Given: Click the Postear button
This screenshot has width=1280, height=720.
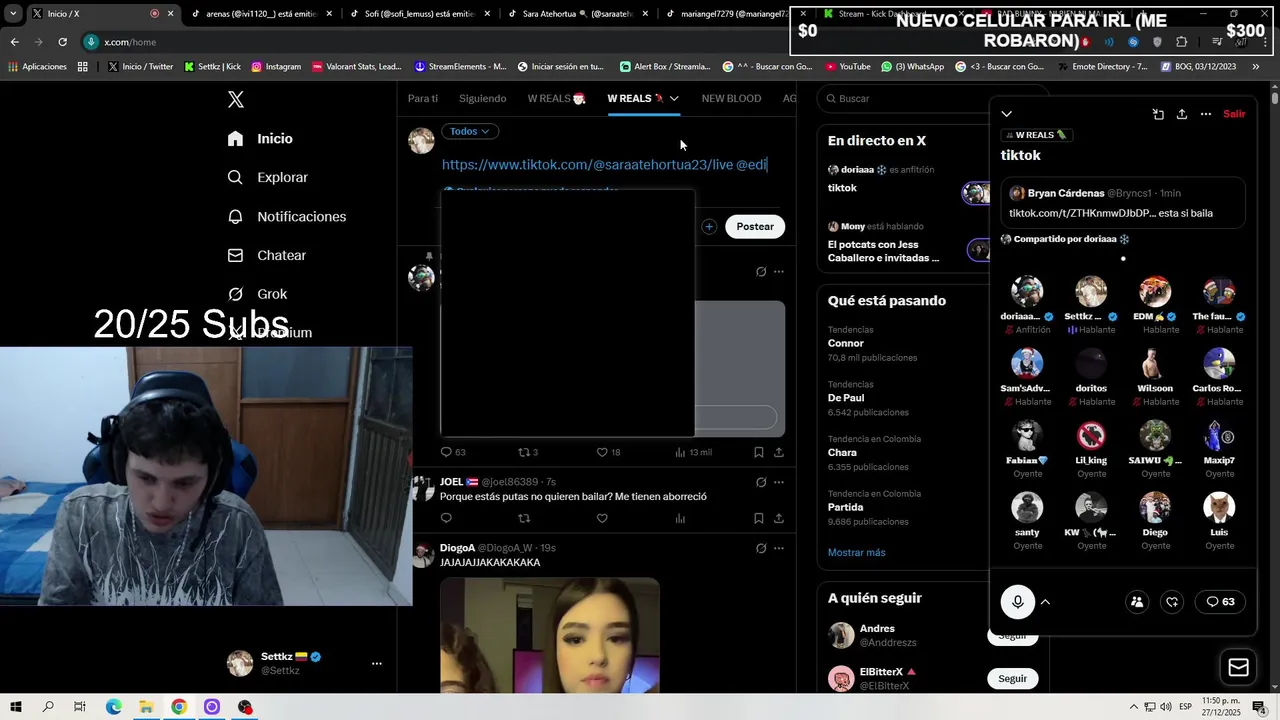Looking at the screenshot, I should 755,227.
